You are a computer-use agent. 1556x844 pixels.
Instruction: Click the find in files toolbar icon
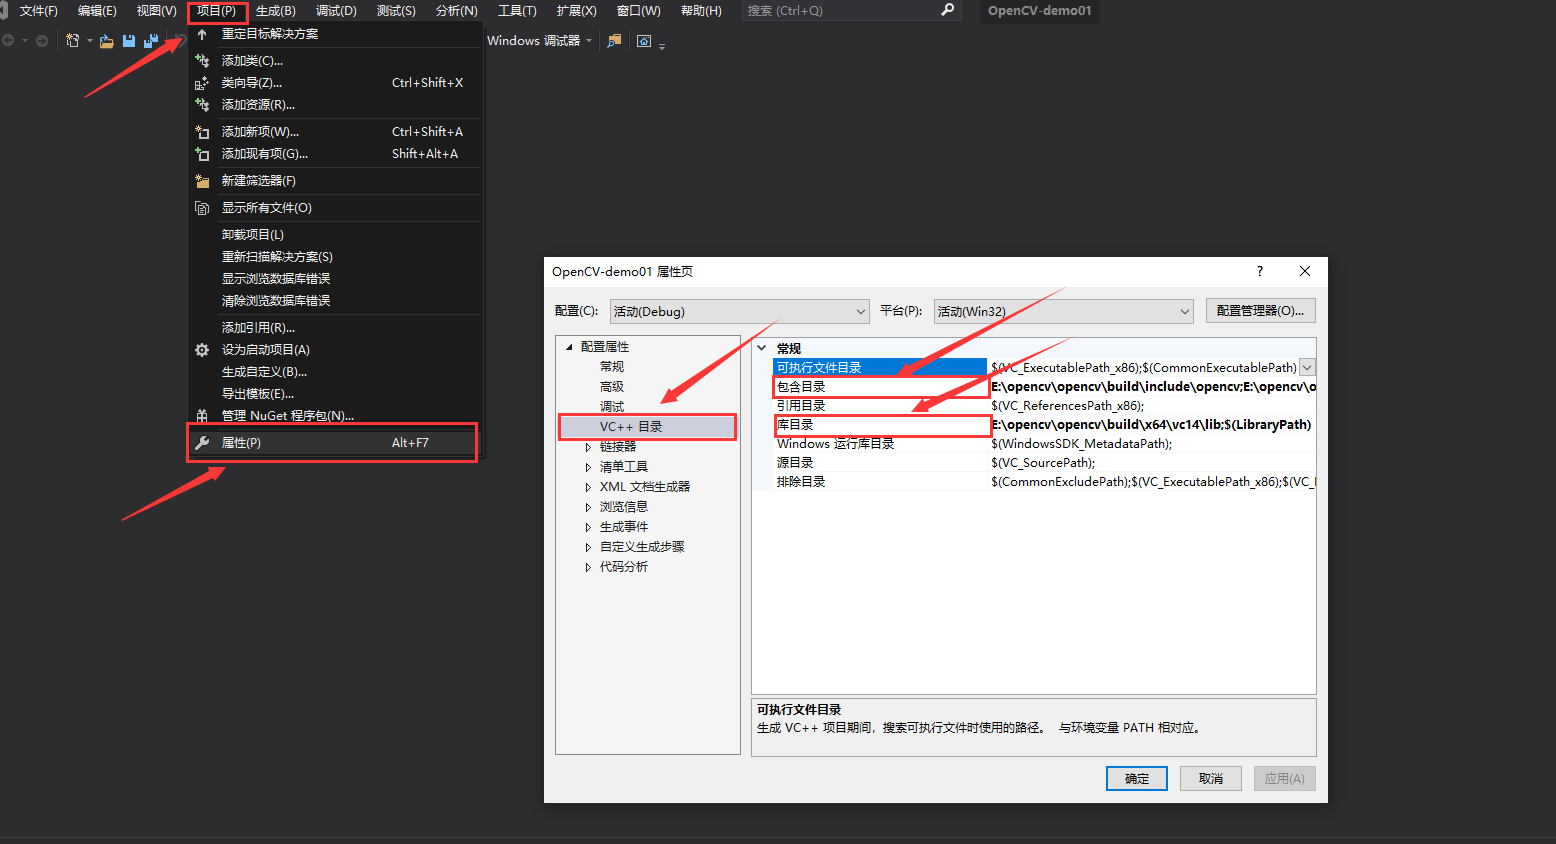614,41
